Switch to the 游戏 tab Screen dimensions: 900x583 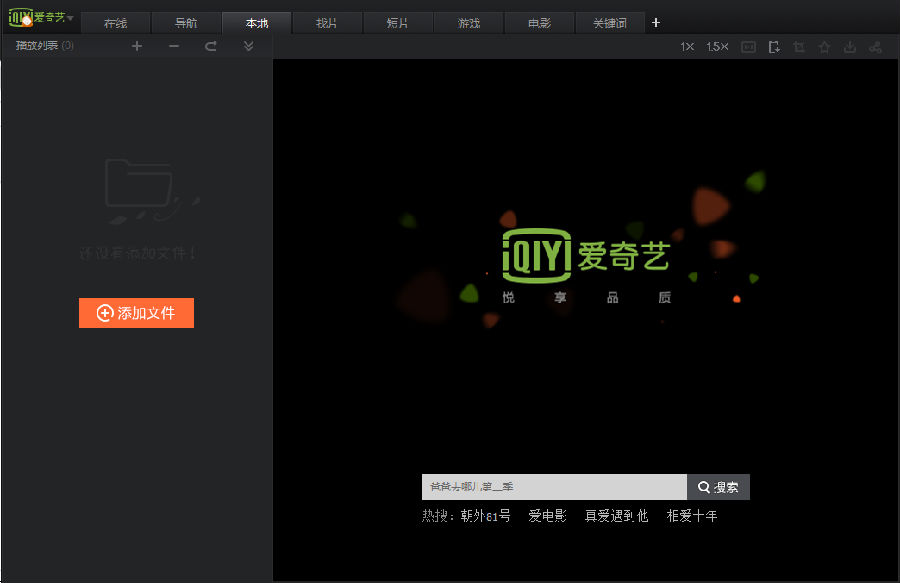[x=469, y=23]
